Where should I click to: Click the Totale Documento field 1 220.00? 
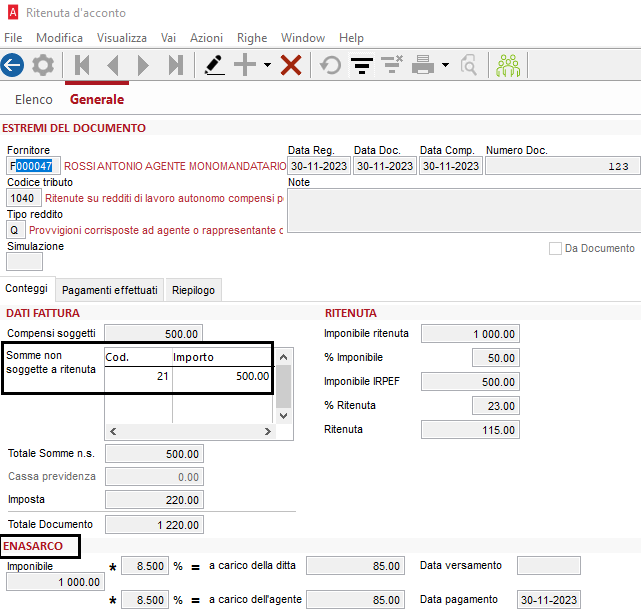[x=154, y=525]
